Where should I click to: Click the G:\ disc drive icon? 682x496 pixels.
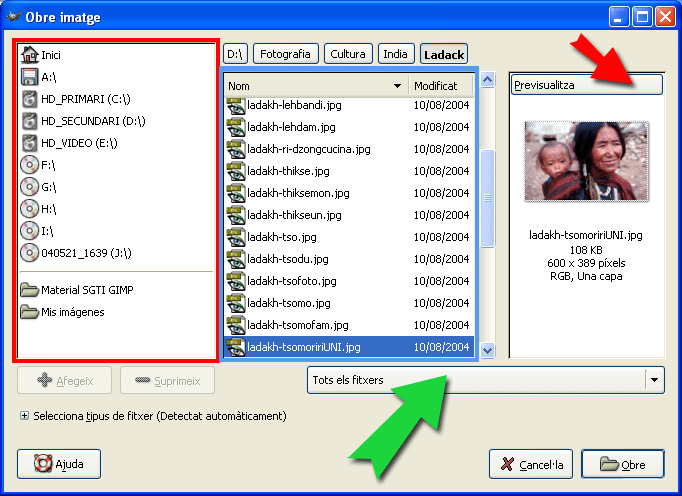click(x=30, y=187)
